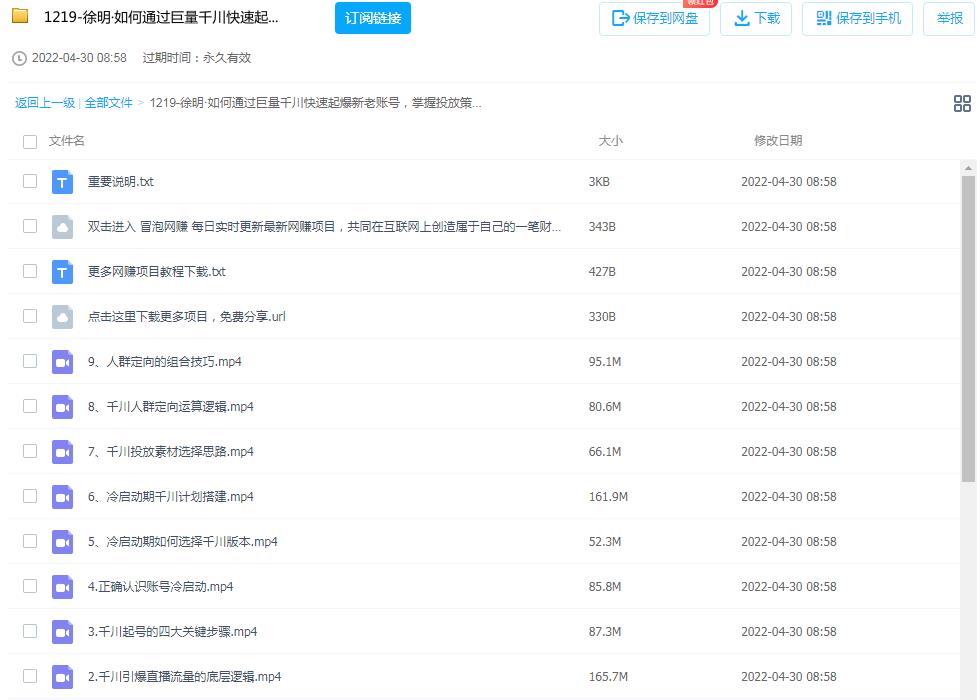Click the 下载 button
Viewport: 980px width, 700px height.
pyautogui.click(x=756, y=19)
